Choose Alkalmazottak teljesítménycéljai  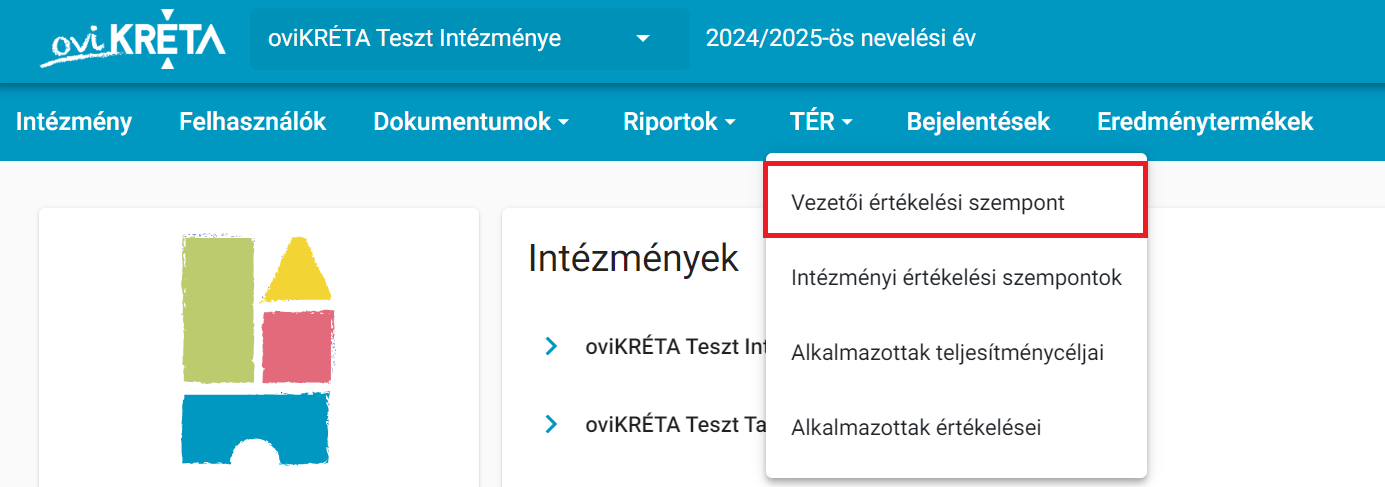pyautogui.click(x=956, y=352)
